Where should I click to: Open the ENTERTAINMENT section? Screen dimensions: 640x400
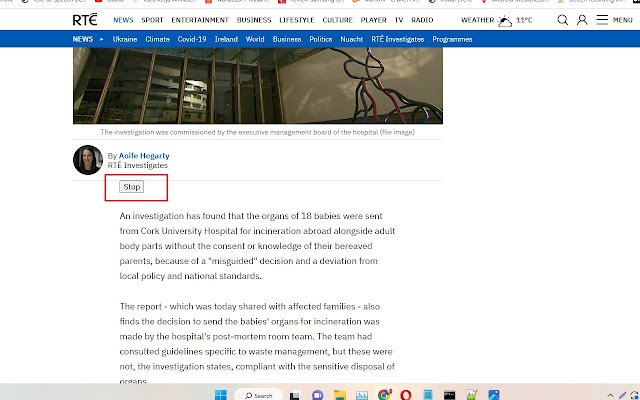coord(200,20)
